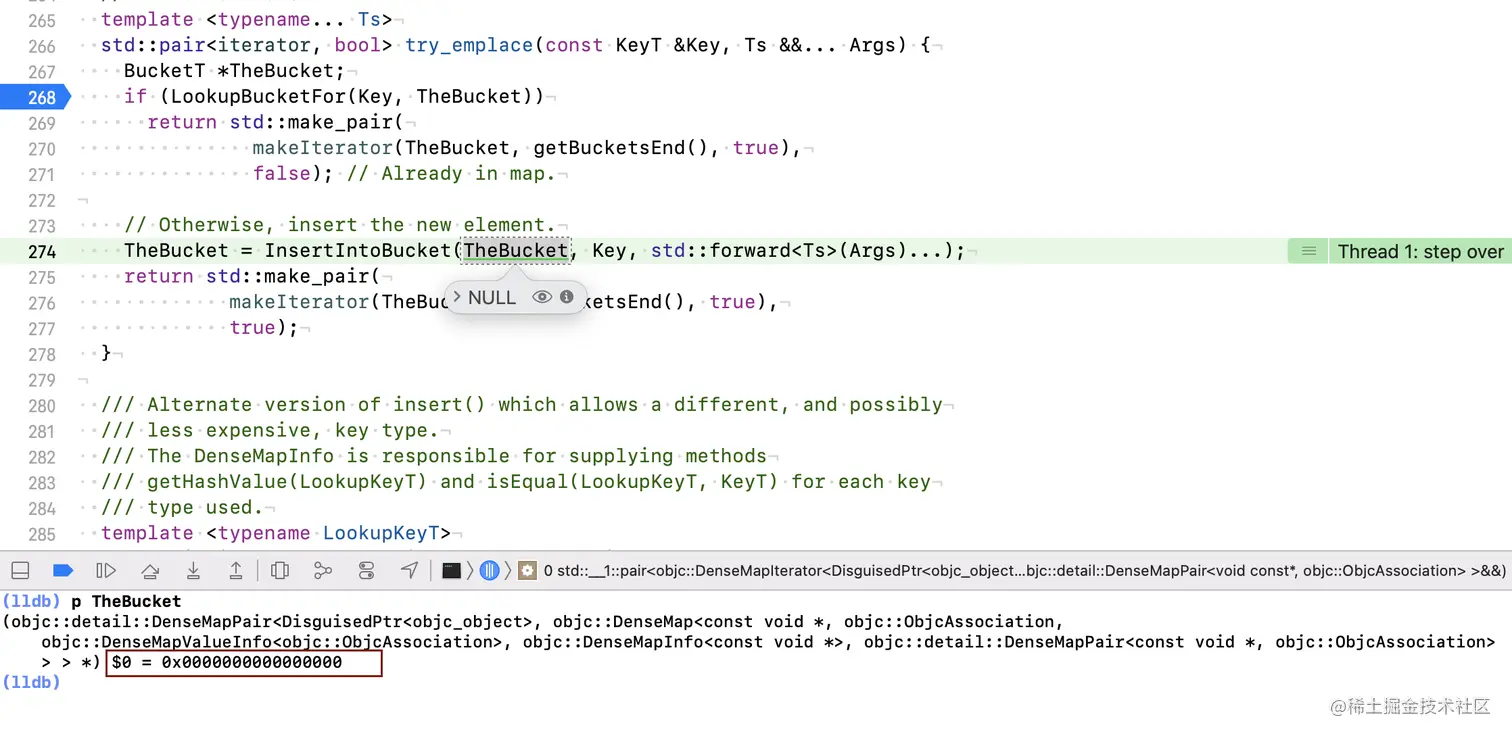The width and height of the screenshot is (1512, 738).
Task: Open the Thread 1: step over annotation
Action: pyautogui.click(x=1420, y=251)
